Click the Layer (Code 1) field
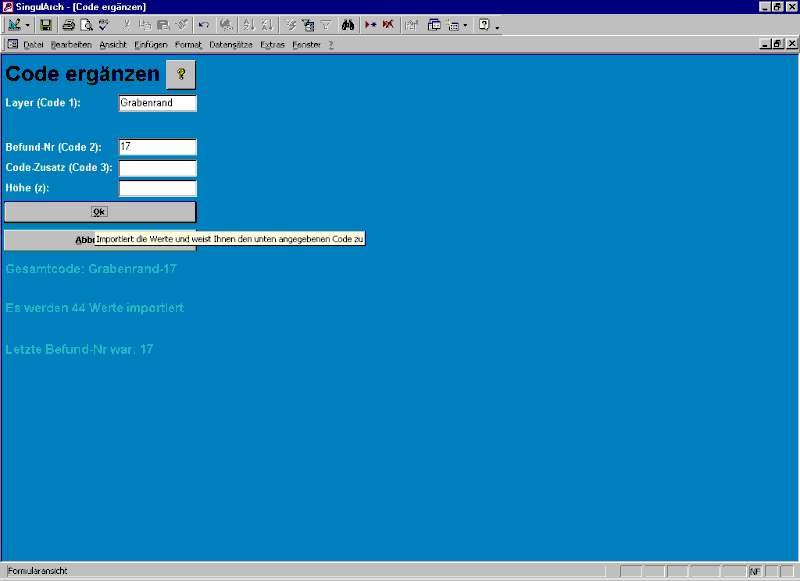Image resolution: width=800 pixels, height=581 pixels. click(157, 103)
